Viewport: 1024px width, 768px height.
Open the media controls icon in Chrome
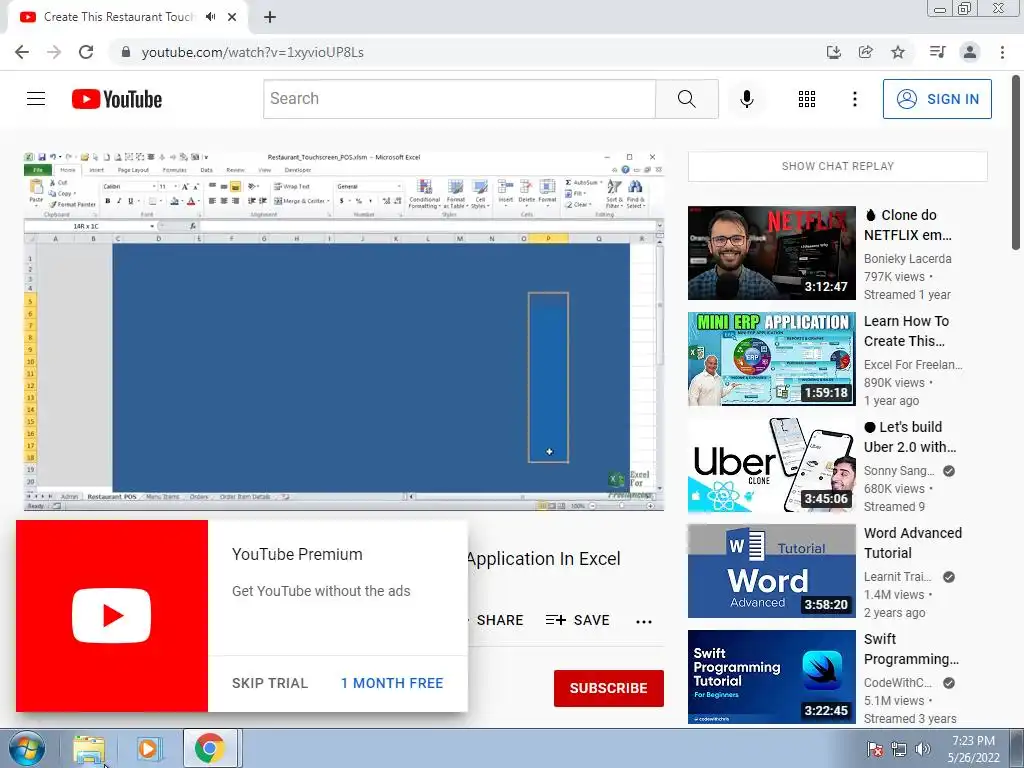[937, 52]
